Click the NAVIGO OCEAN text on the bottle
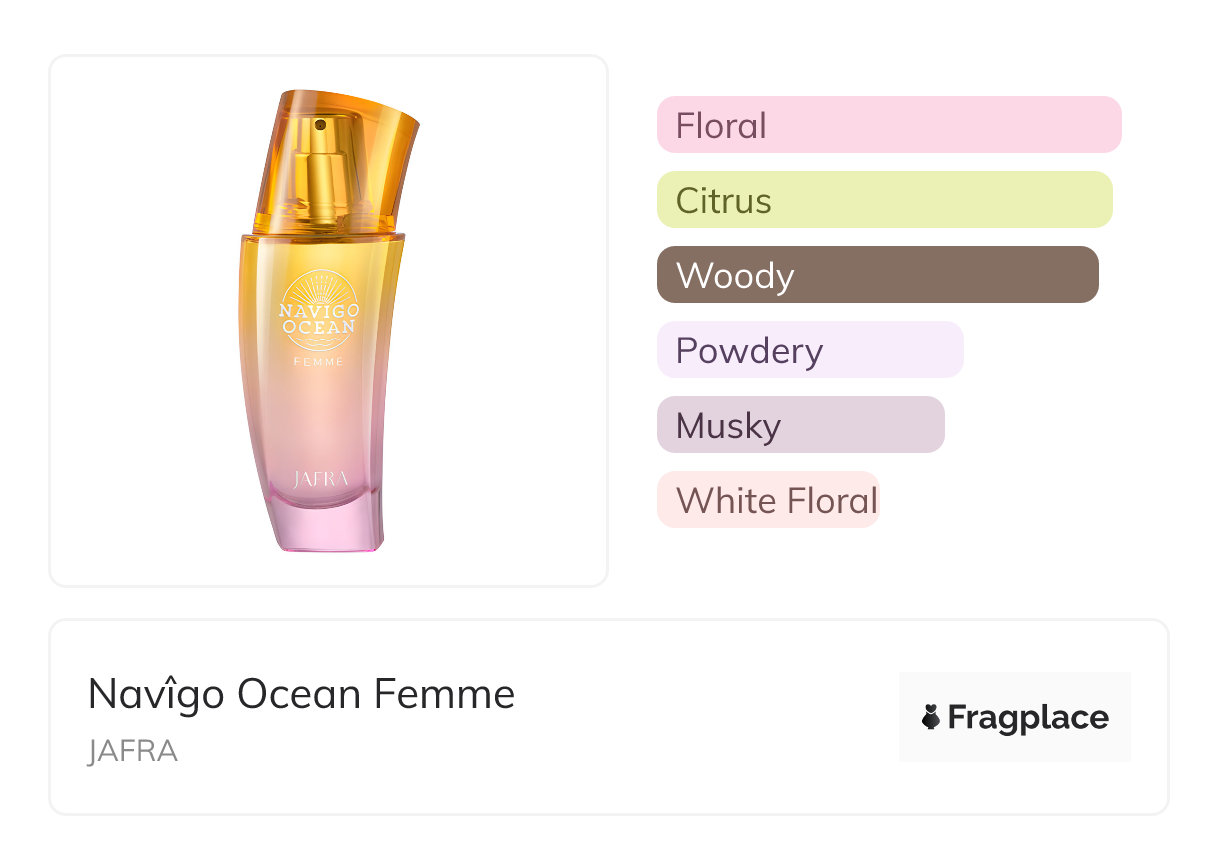Viewport: 1218px width, 864px height. [318, 320]
